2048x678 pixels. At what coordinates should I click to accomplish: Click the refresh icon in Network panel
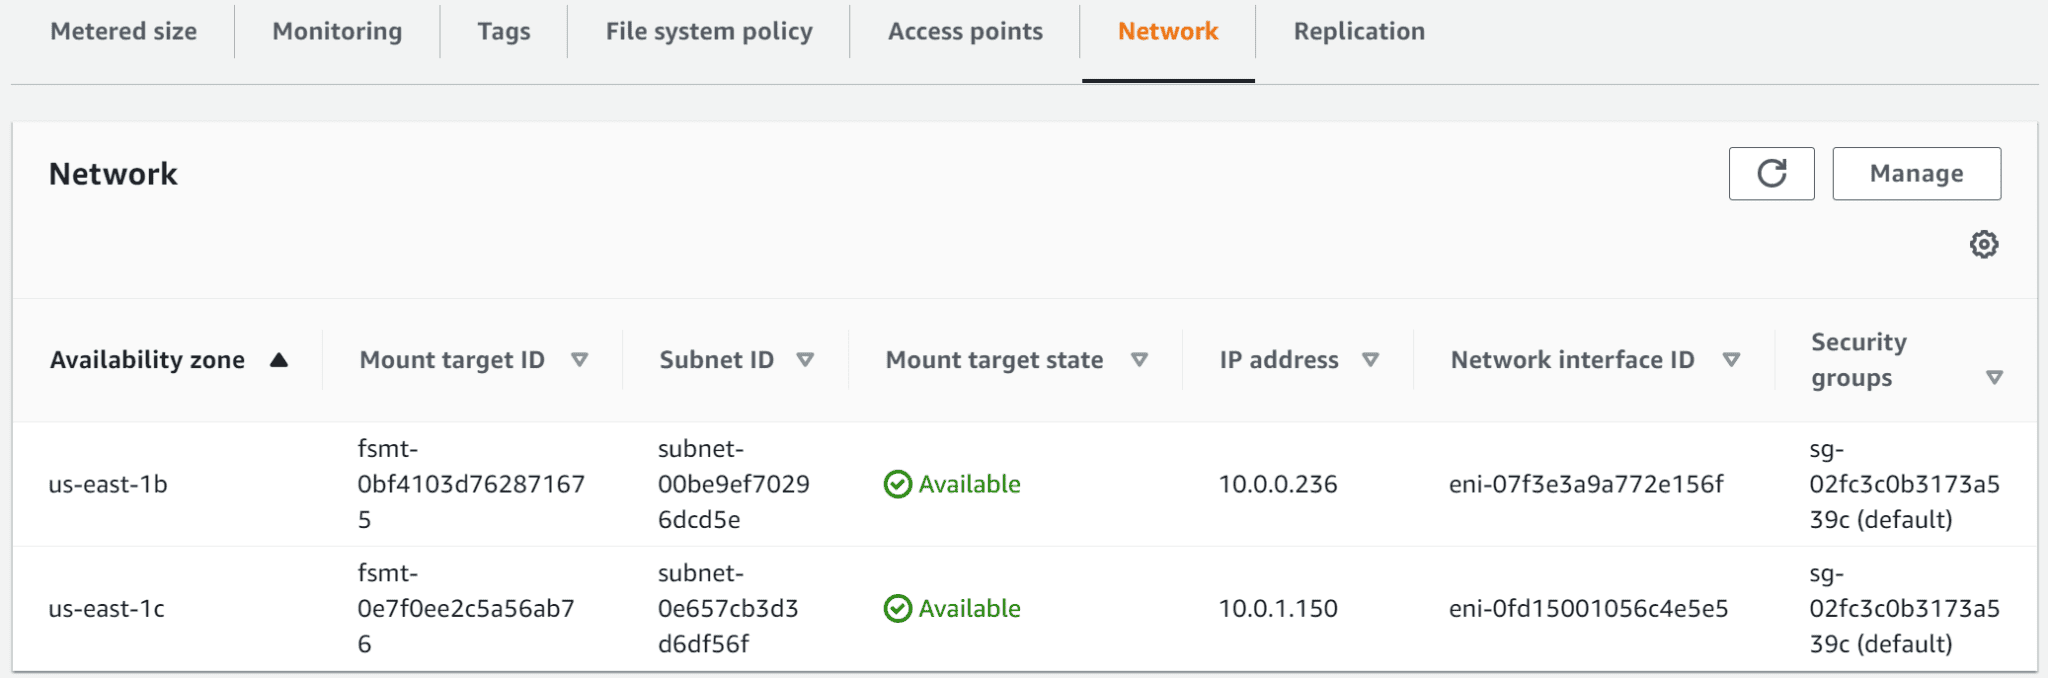(x=1771, y=173)
